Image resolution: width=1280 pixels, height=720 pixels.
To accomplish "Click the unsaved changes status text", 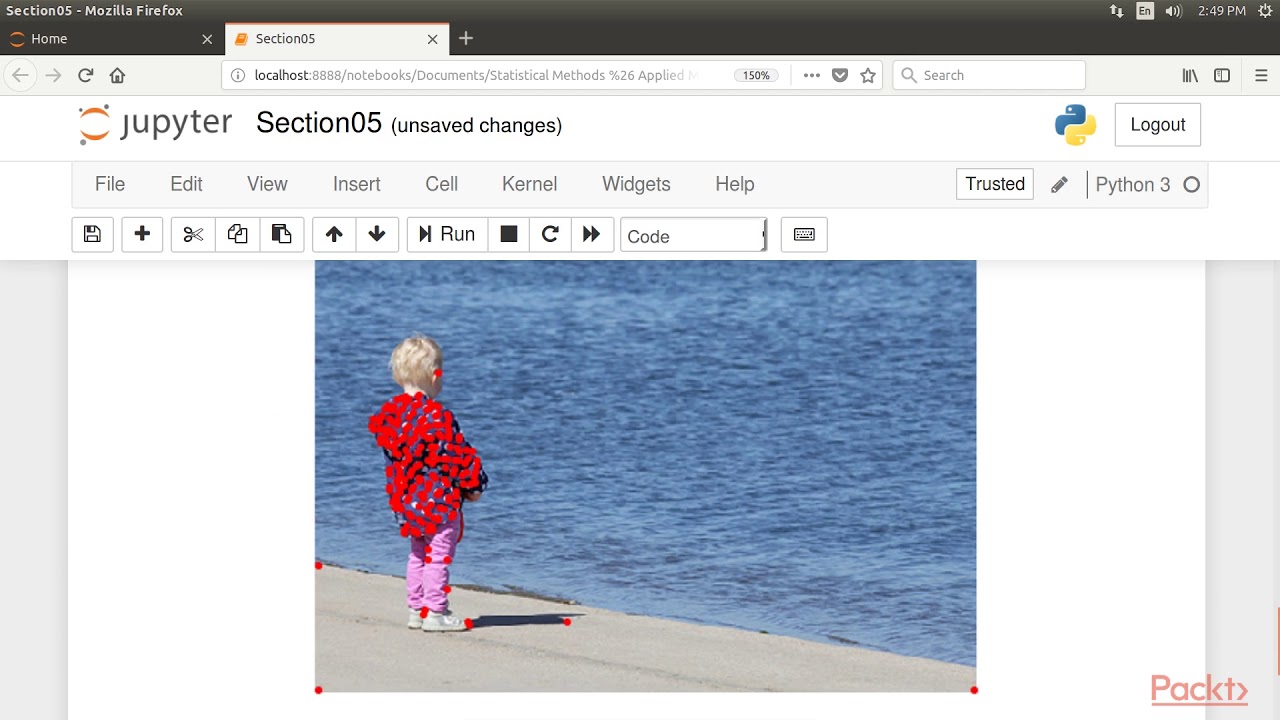I will (x=476, y=126).
